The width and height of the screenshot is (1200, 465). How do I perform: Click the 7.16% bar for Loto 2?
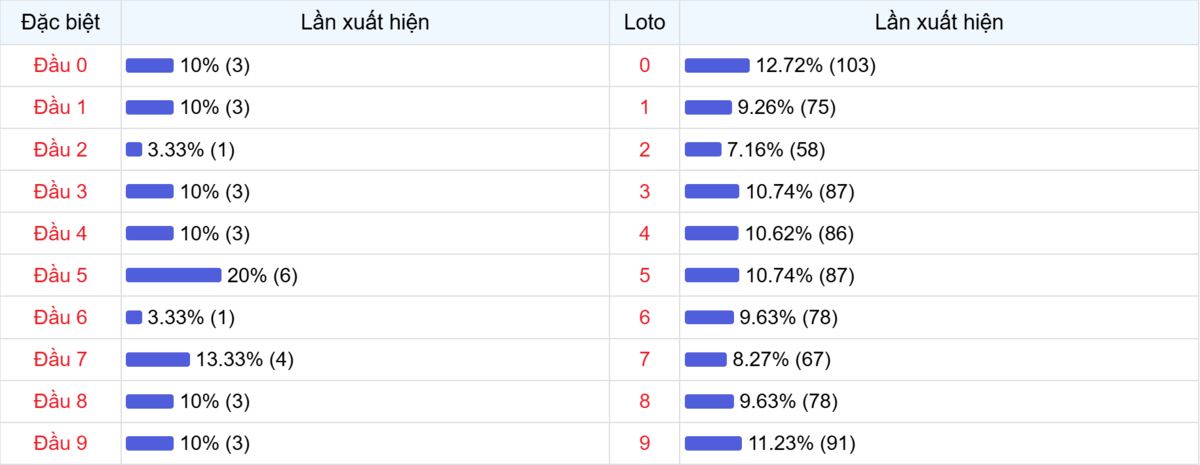pos(703,149)
